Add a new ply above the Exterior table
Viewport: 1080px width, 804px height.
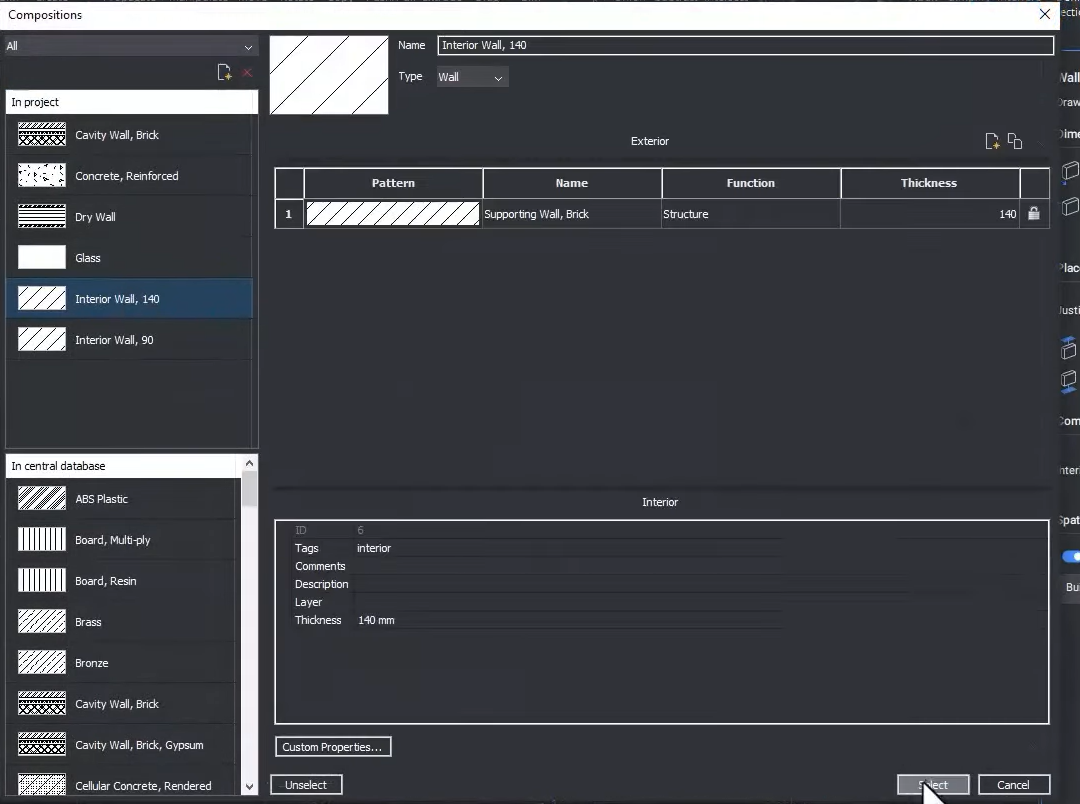pos(993,141)
